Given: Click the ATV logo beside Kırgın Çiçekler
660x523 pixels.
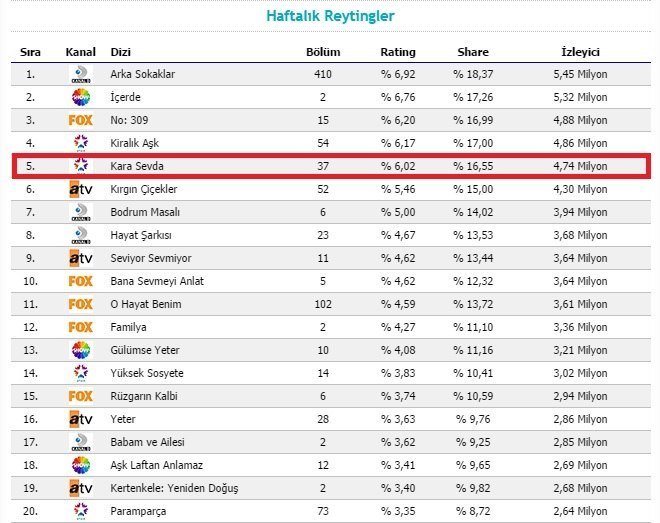Looking at the screenshot, I should [x=81, y=189].
